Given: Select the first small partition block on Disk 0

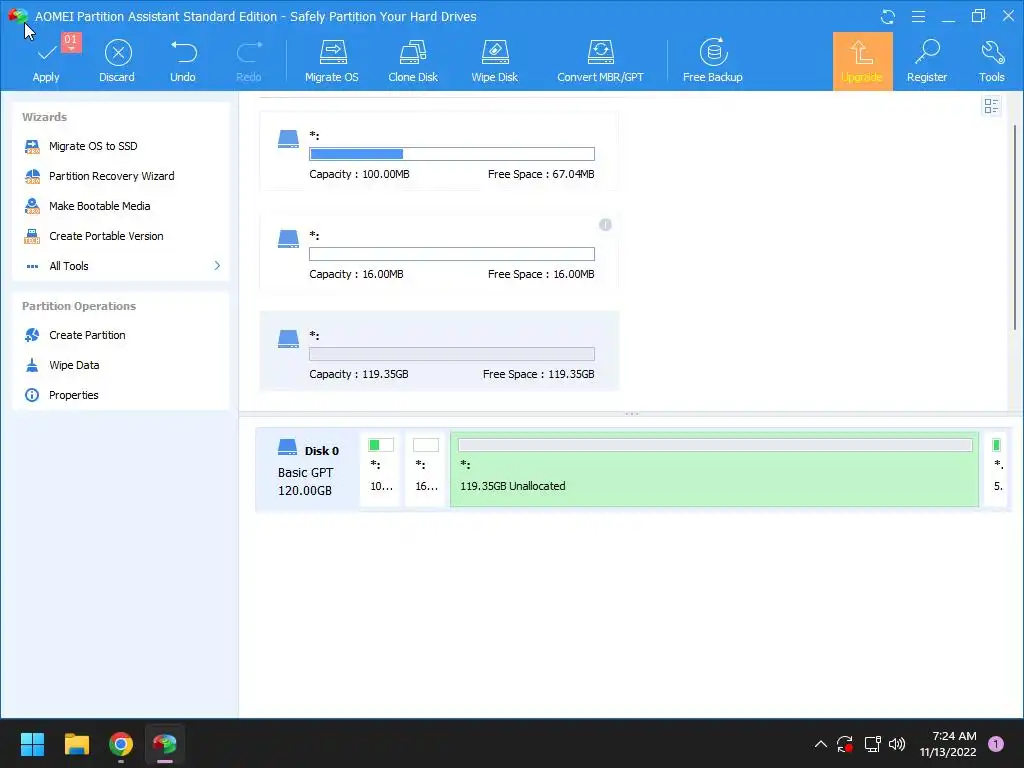Looking at the screenshot, I should click(x=381, y=469).
